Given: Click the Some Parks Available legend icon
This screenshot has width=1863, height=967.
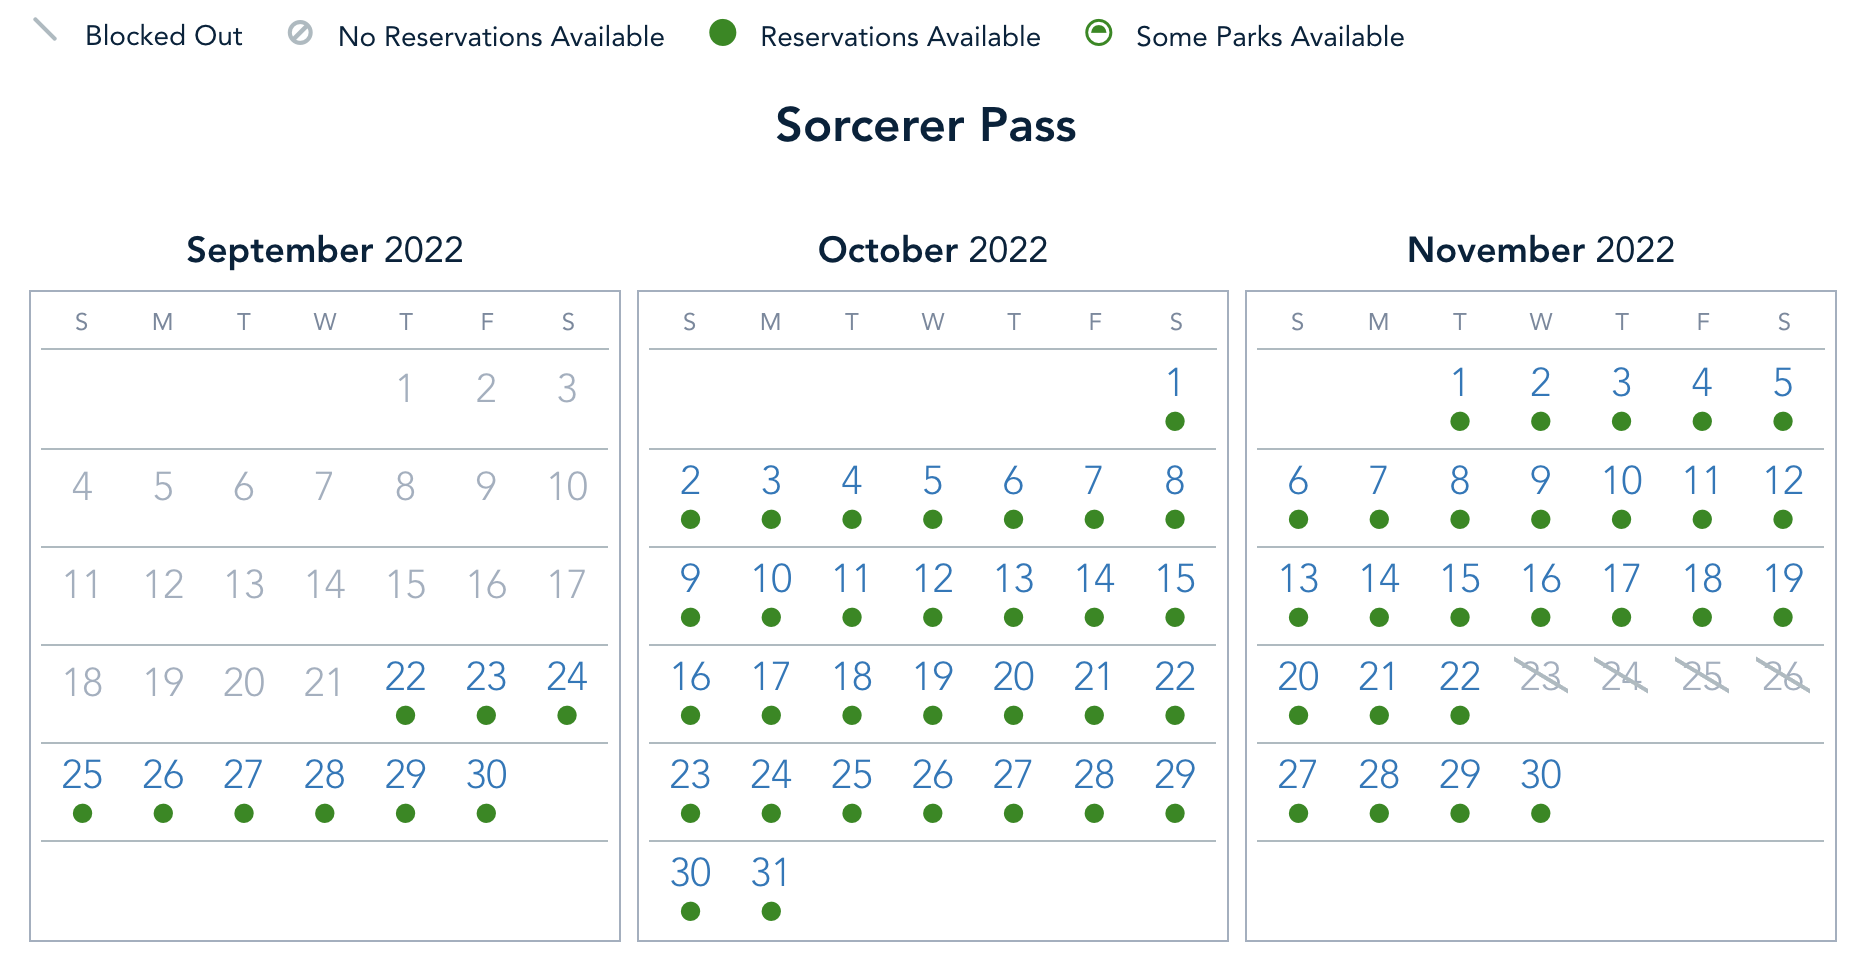Looking at the screenshot, I should point(1098,34).
